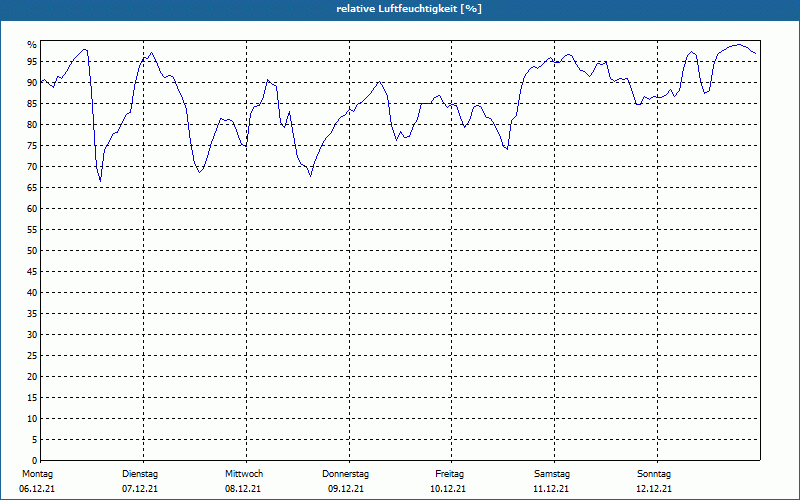Click the 'relative Luftfeuchtigkeit [%]' title
Viewport: 800px width, 500px height.
409,9
